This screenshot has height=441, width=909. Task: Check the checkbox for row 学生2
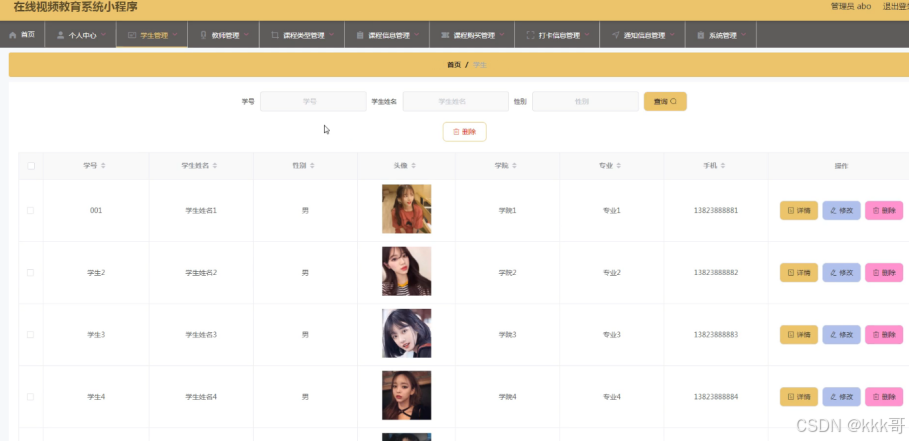[31, 272]
